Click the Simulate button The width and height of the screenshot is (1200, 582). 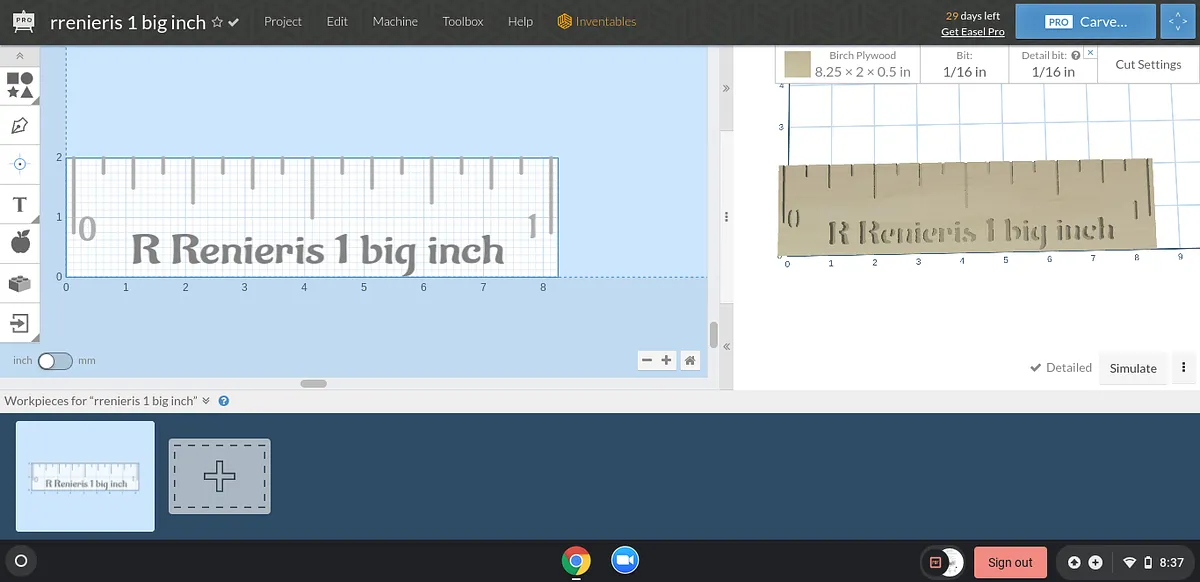tap(1133, 368)
